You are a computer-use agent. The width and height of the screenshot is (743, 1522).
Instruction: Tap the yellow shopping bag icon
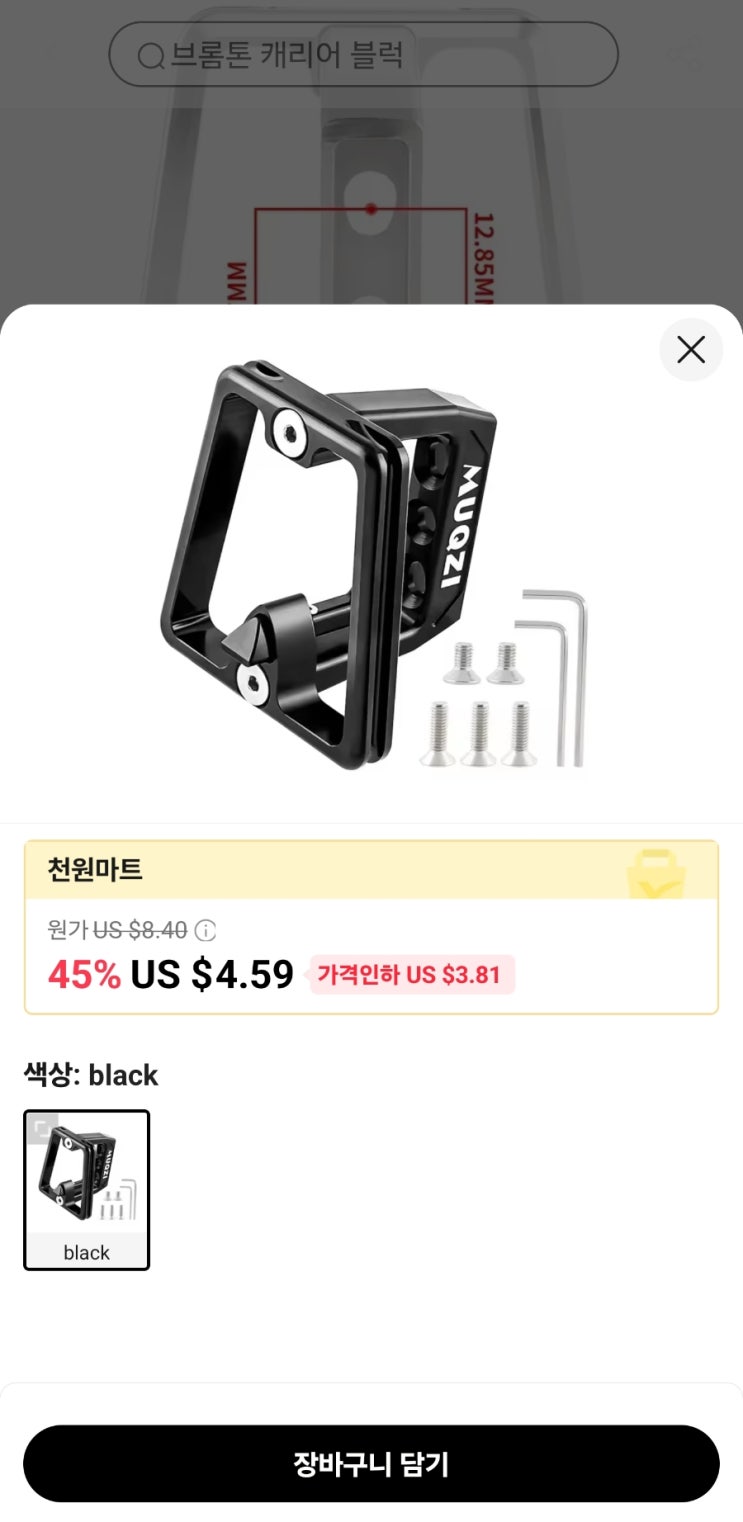coord(656,873)
